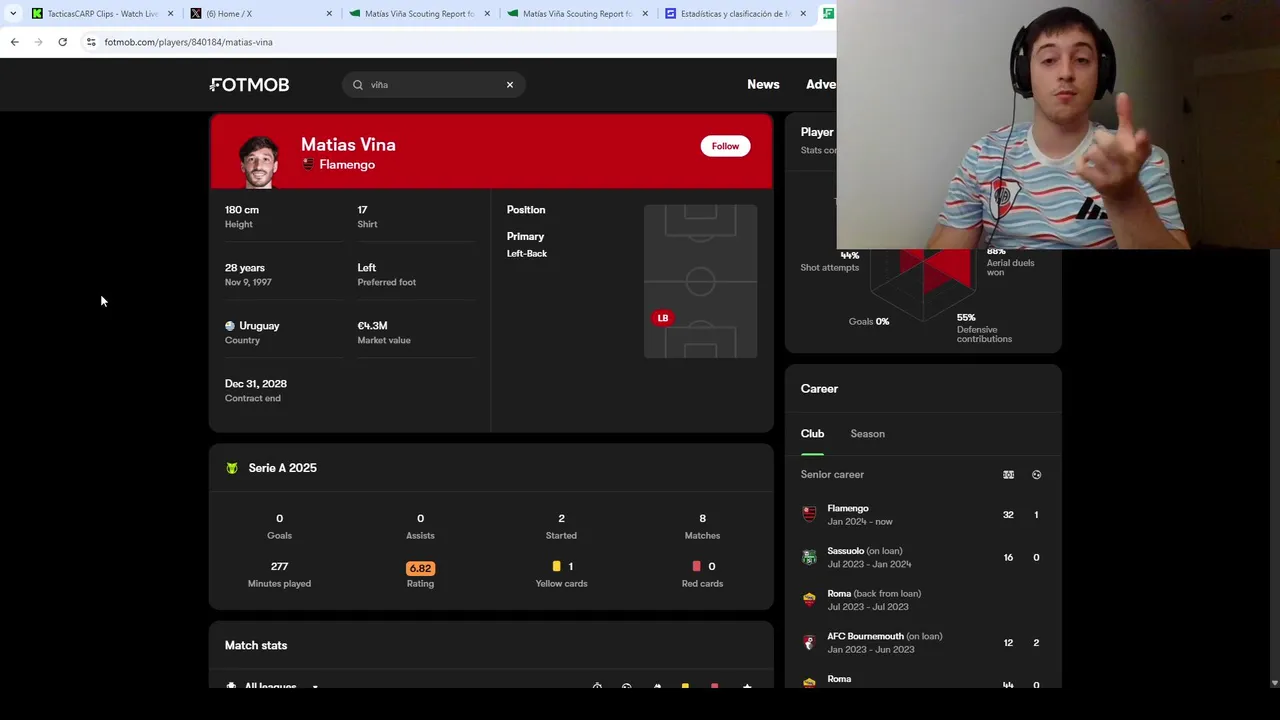Click the browser forward arrow
The height and width of the screenshot is (720, 1280).
pyautogui.click(x=38, y=42)
